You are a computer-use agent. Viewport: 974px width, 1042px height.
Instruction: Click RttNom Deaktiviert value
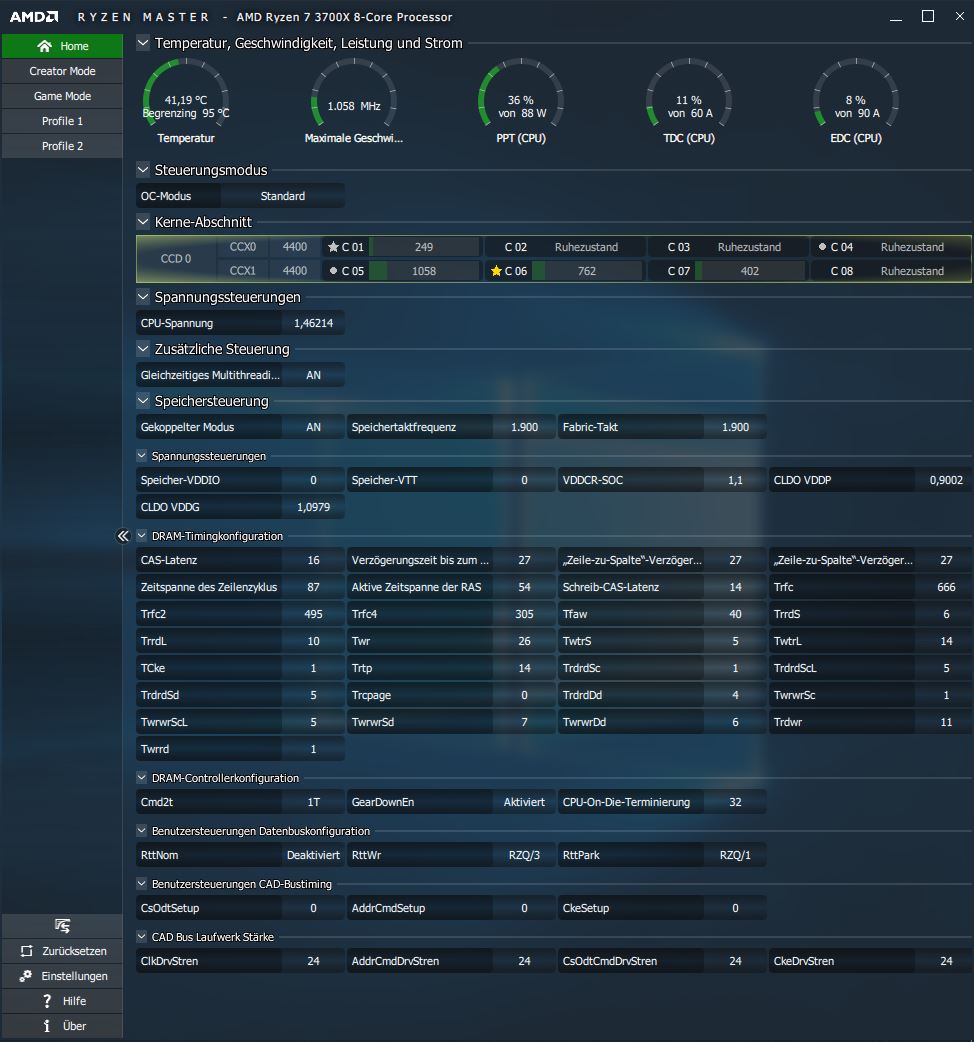pyautogui.click(x=313, y=855)
